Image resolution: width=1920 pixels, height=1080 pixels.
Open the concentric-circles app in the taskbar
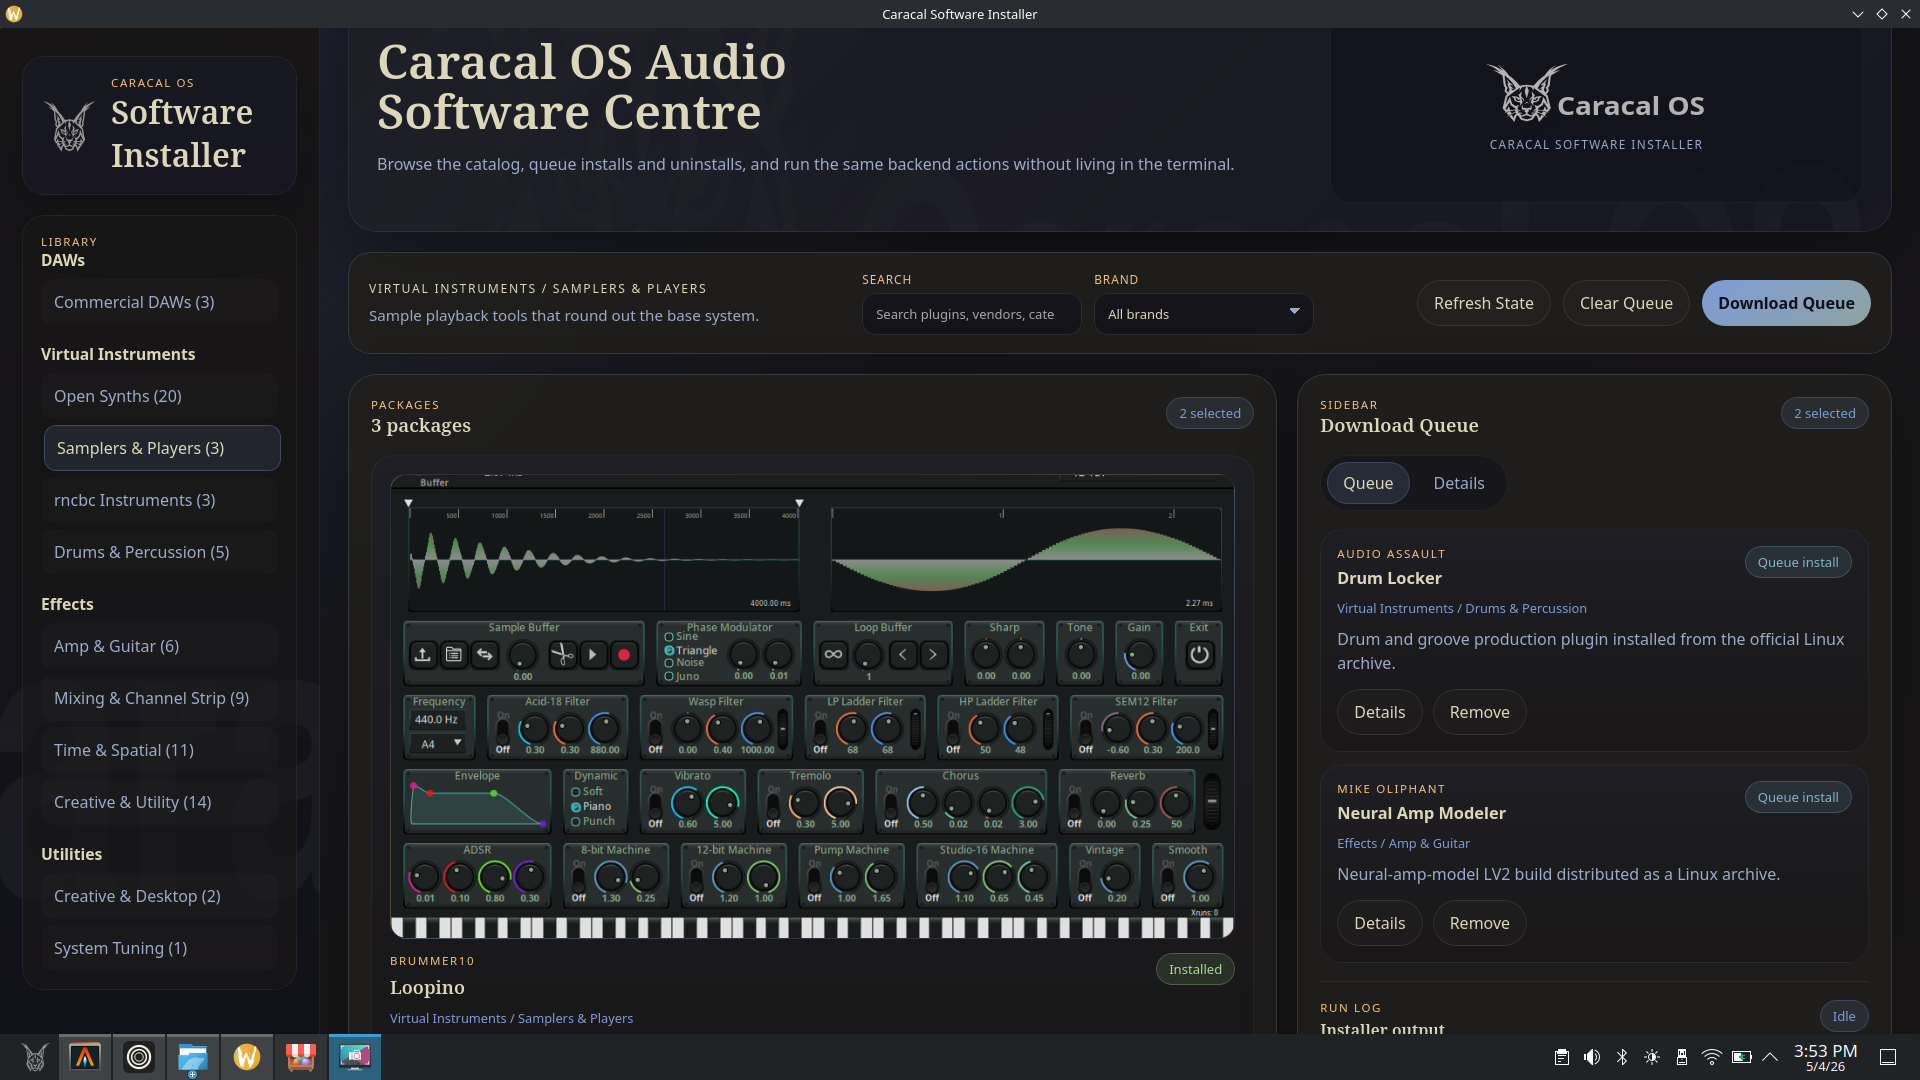coord(139,1057)
